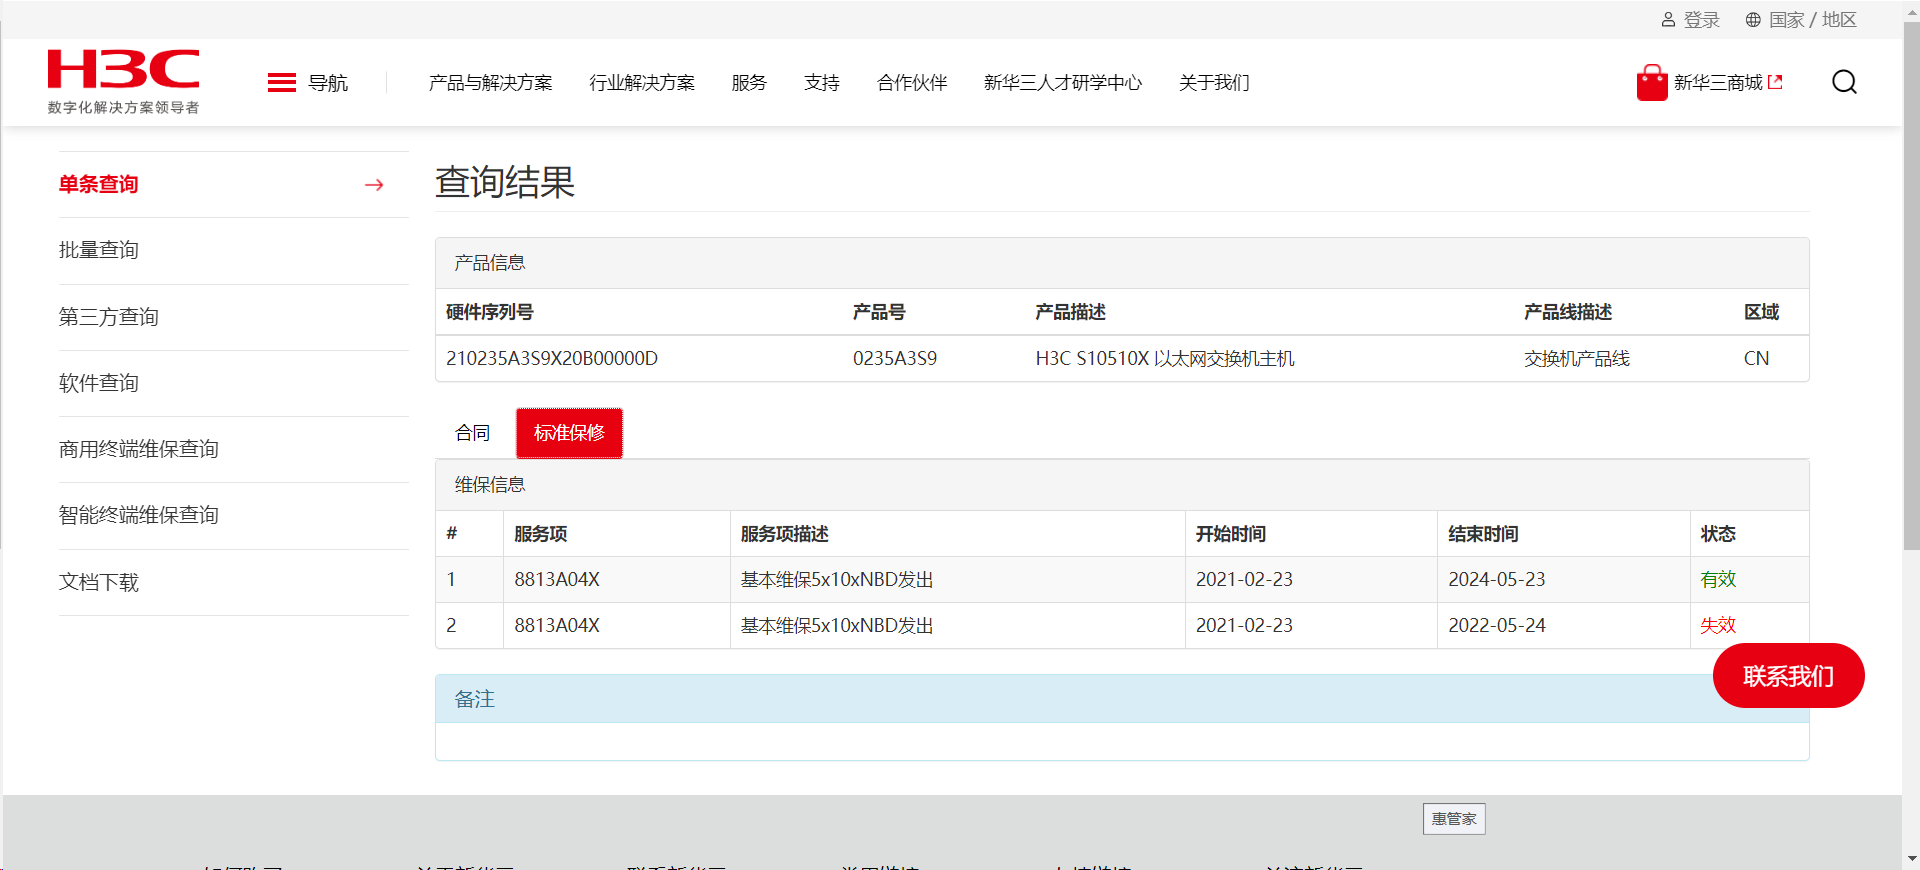1920x870 pixels.
Task: Click end date 2024-05-23
Action: point(1497,580)
